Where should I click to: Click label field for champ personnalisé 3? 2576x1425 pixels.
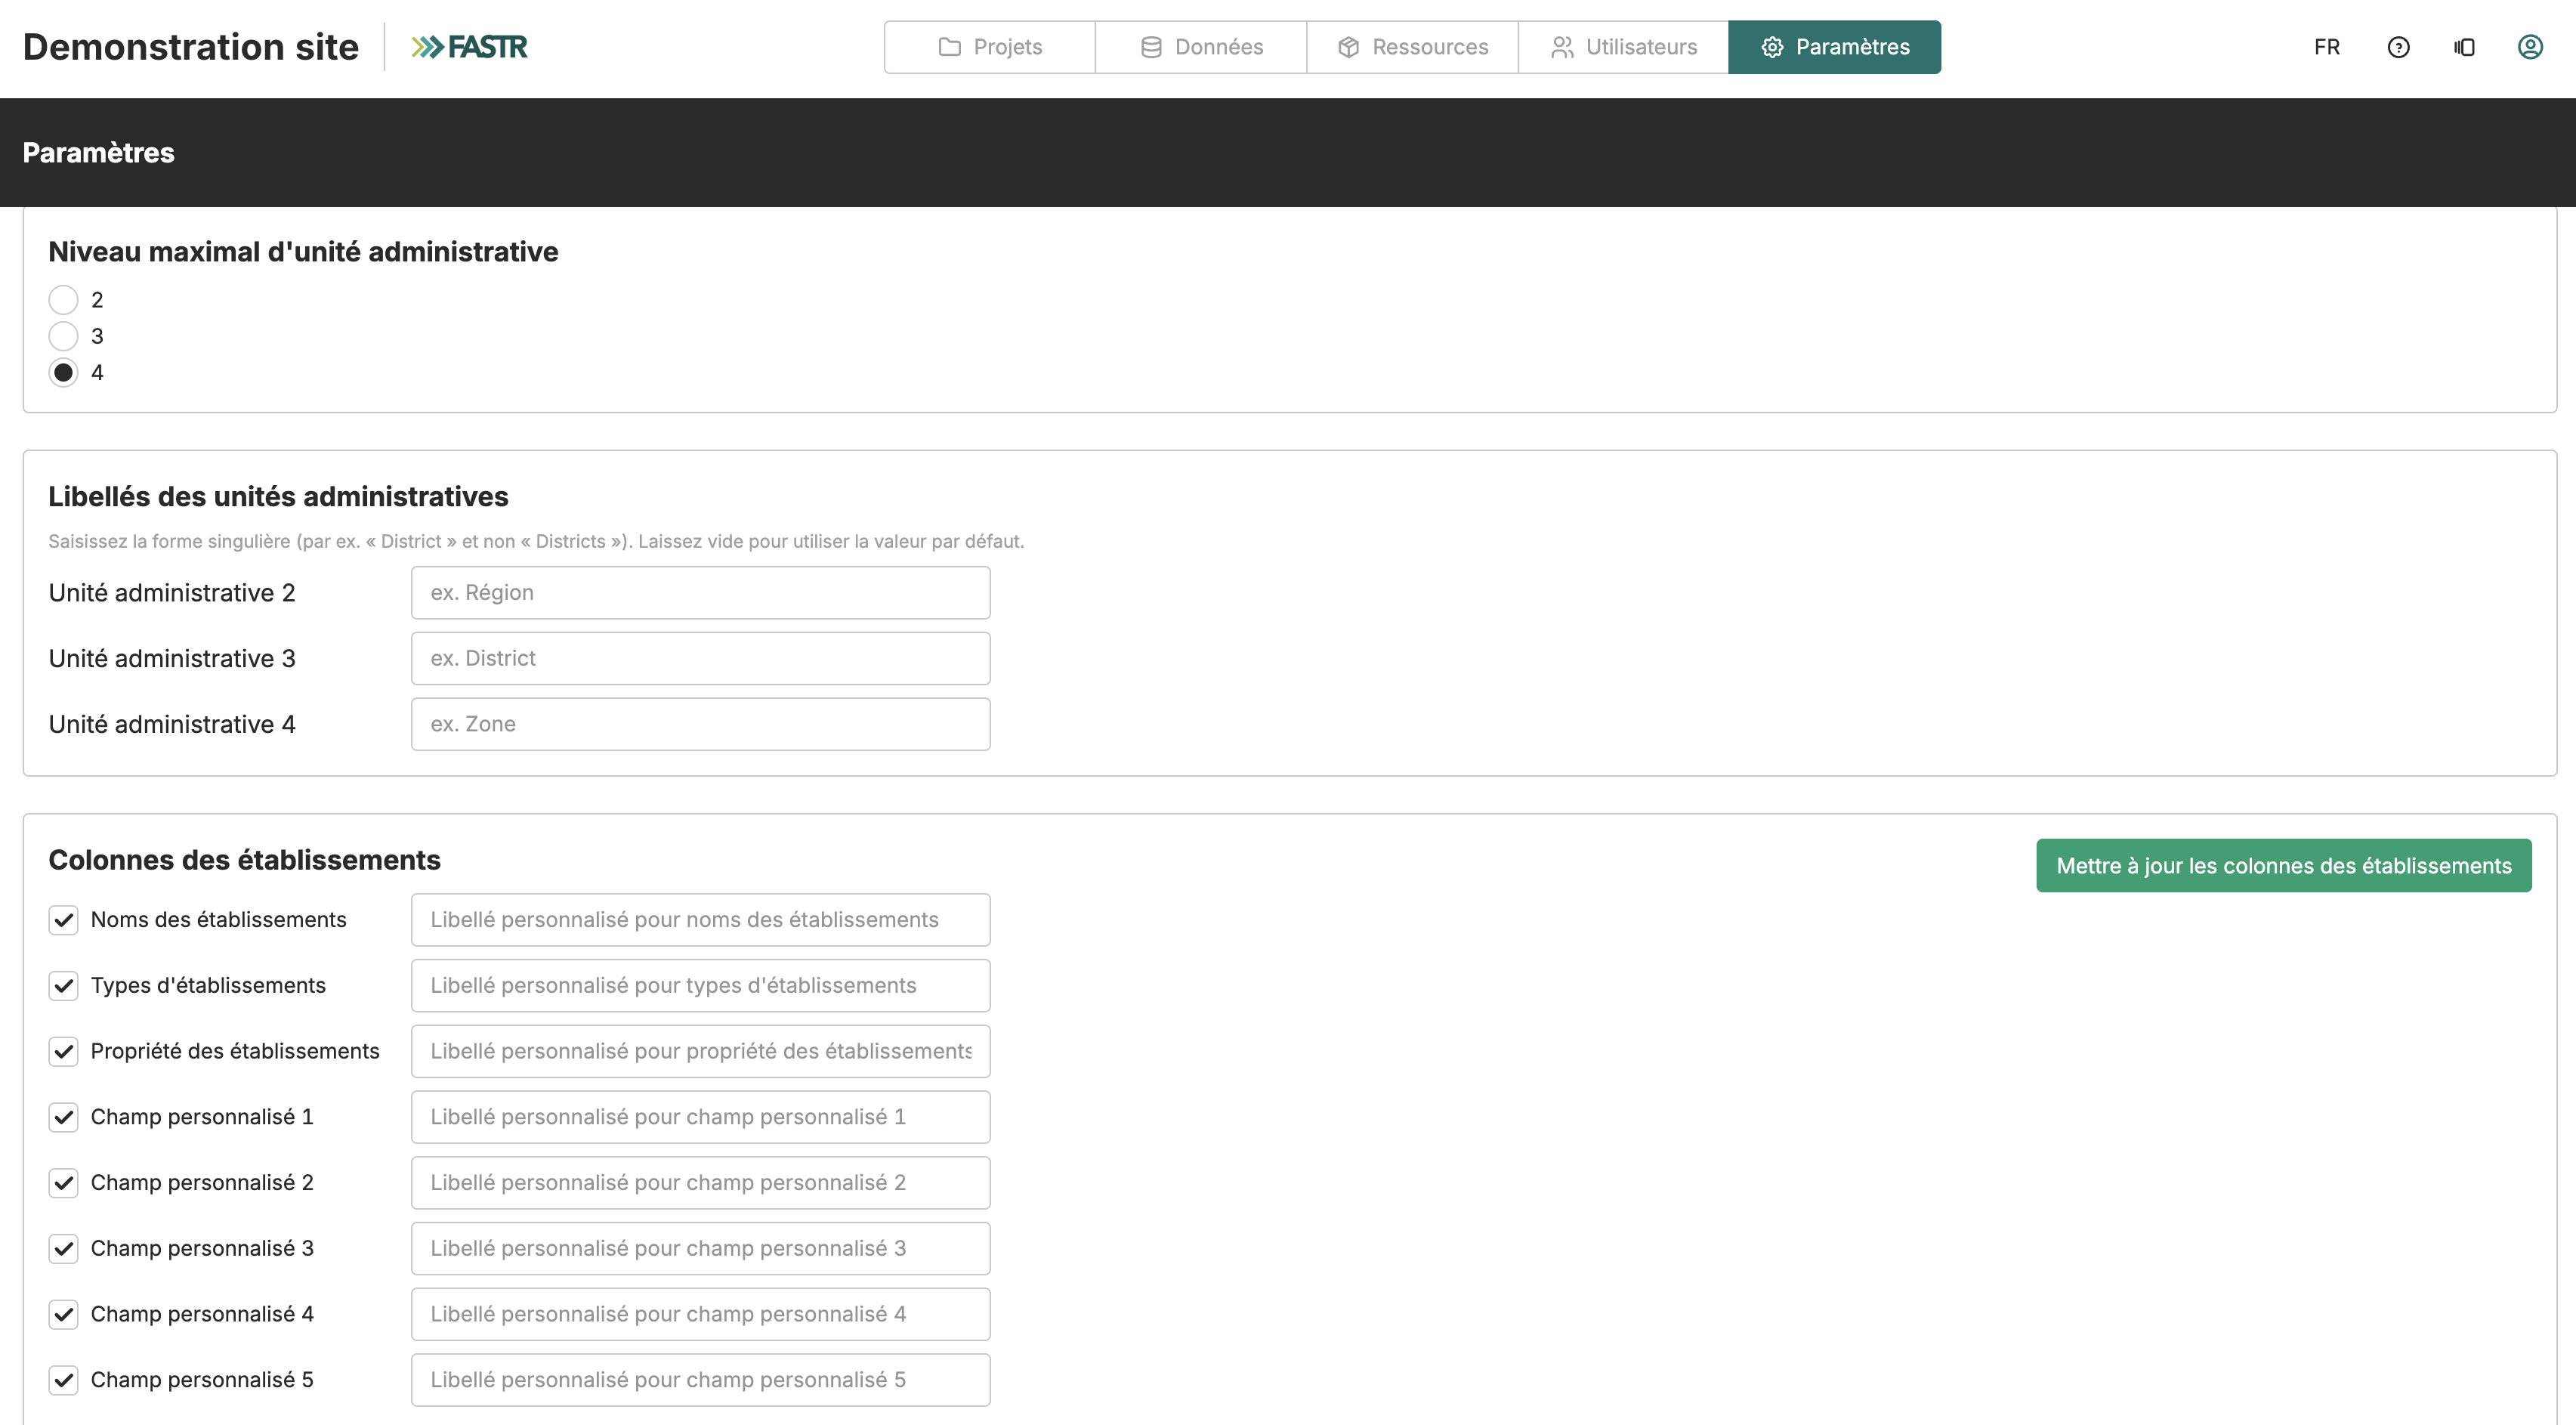point(700,1248)
